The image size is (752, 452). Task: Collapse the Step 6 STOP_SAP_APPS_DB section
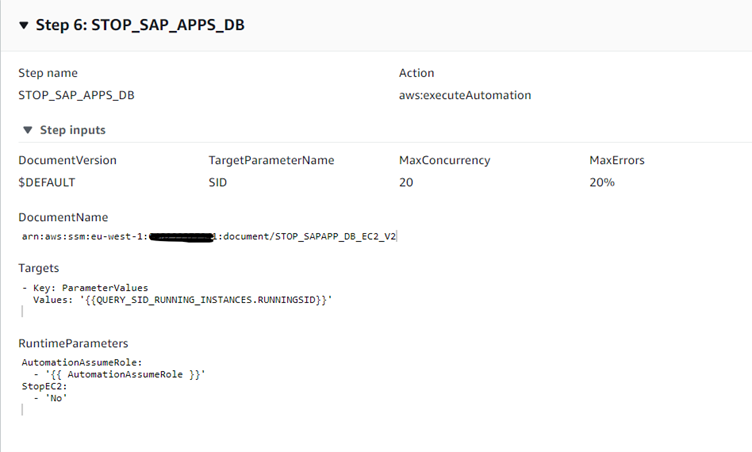pyautogui.click(x=24, y=25)
